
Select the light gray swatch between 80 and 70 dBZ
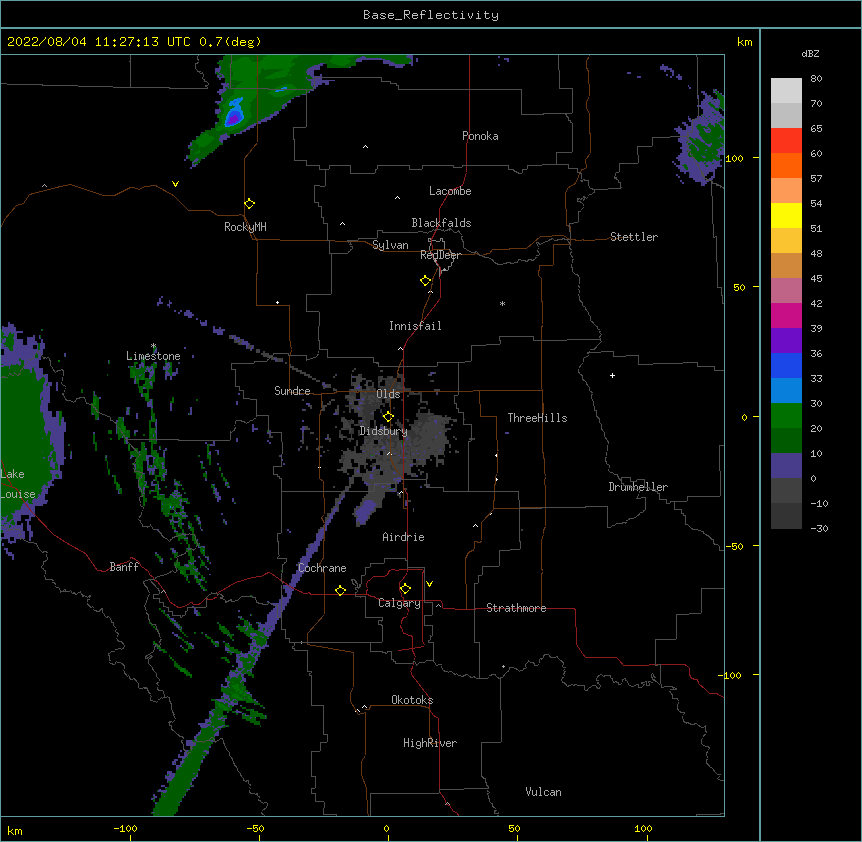[786, 91]
